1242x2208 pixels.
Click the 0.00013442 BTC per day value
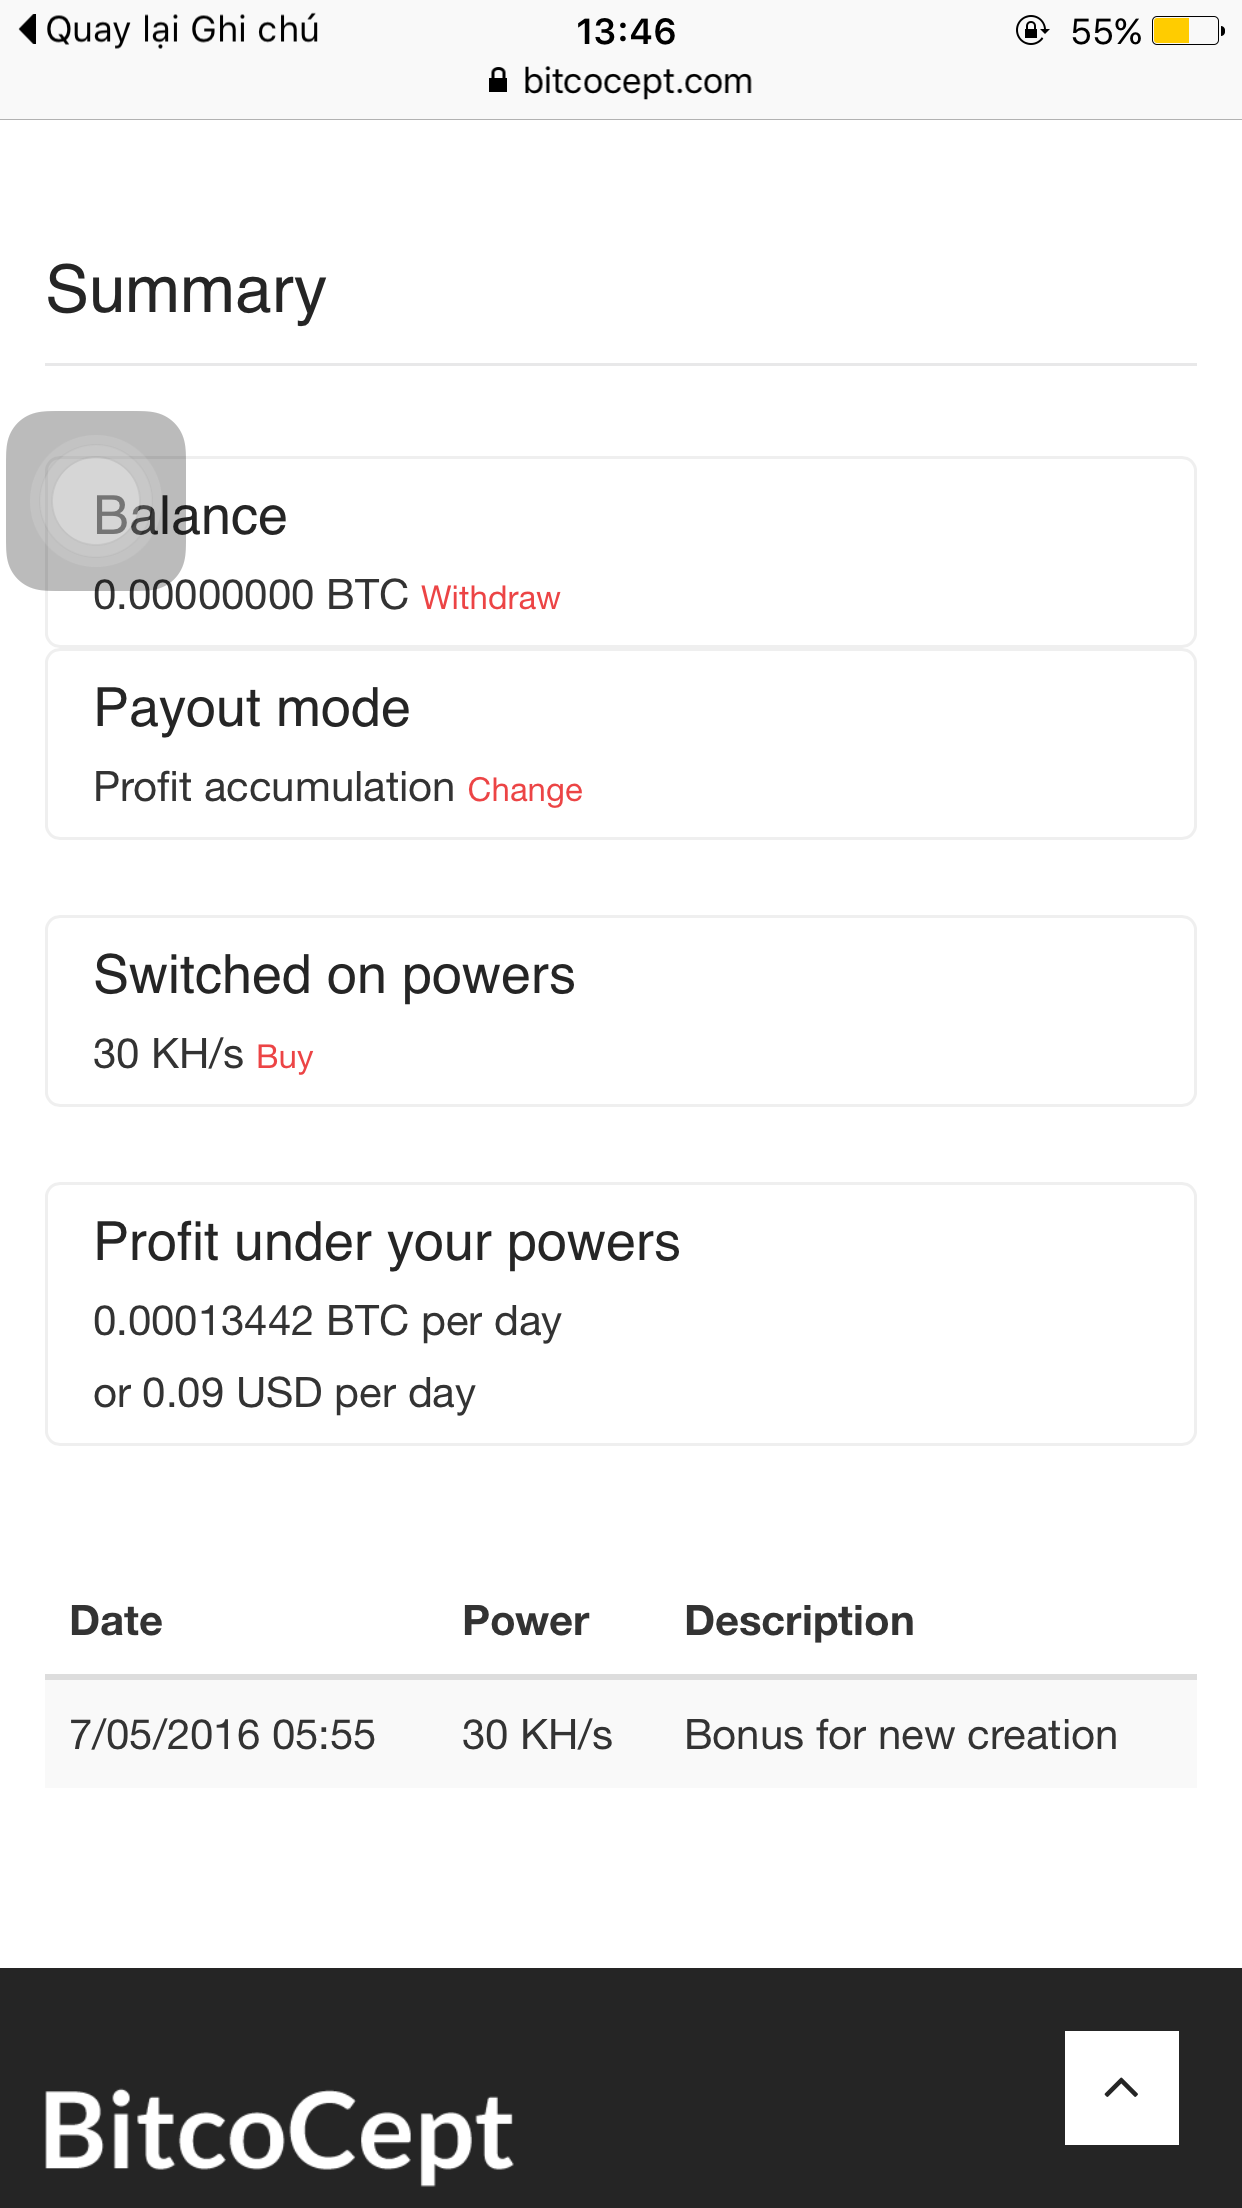[x=327, y=1321]
